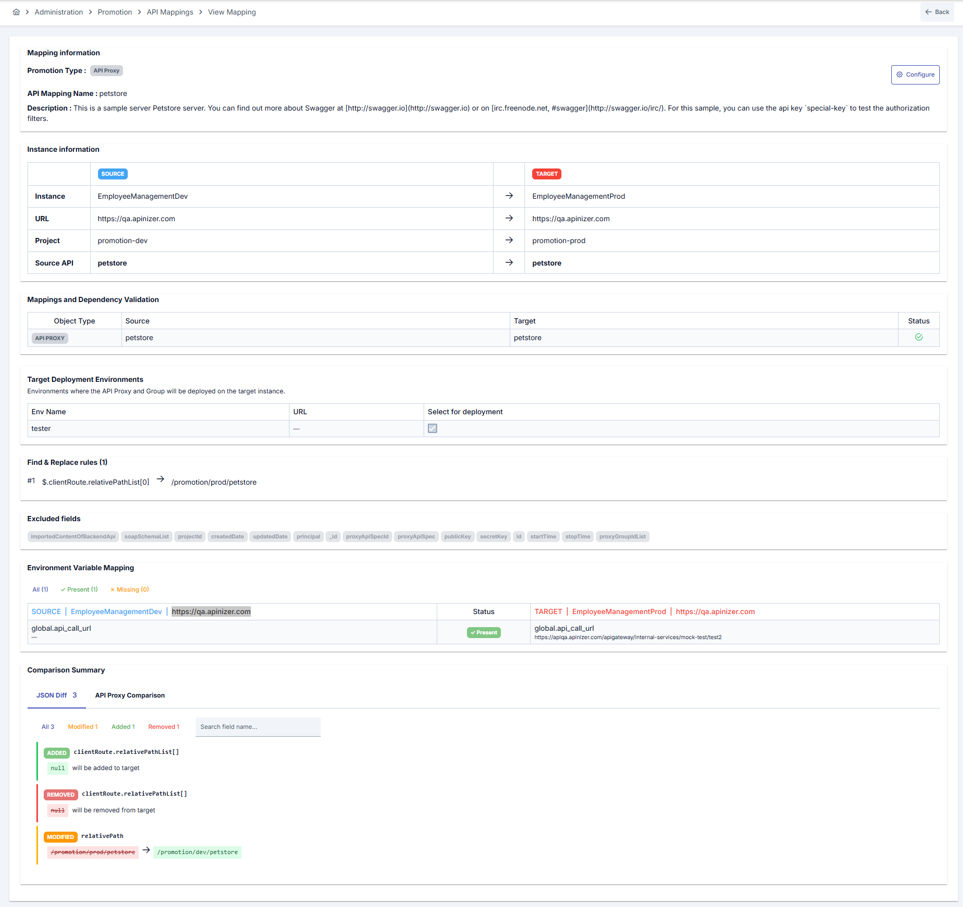Click the MODIFIED diff badge
This screenshot has width=963, height=907.
click(x=60, y=837)
